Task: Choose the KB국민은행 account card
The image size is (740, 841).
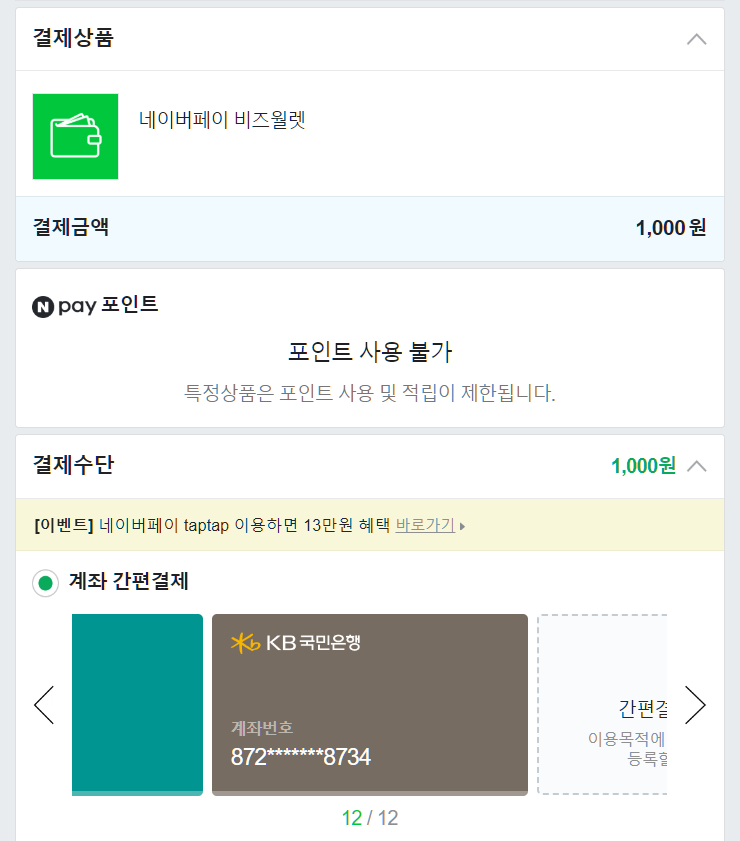Action: point(370,704)
